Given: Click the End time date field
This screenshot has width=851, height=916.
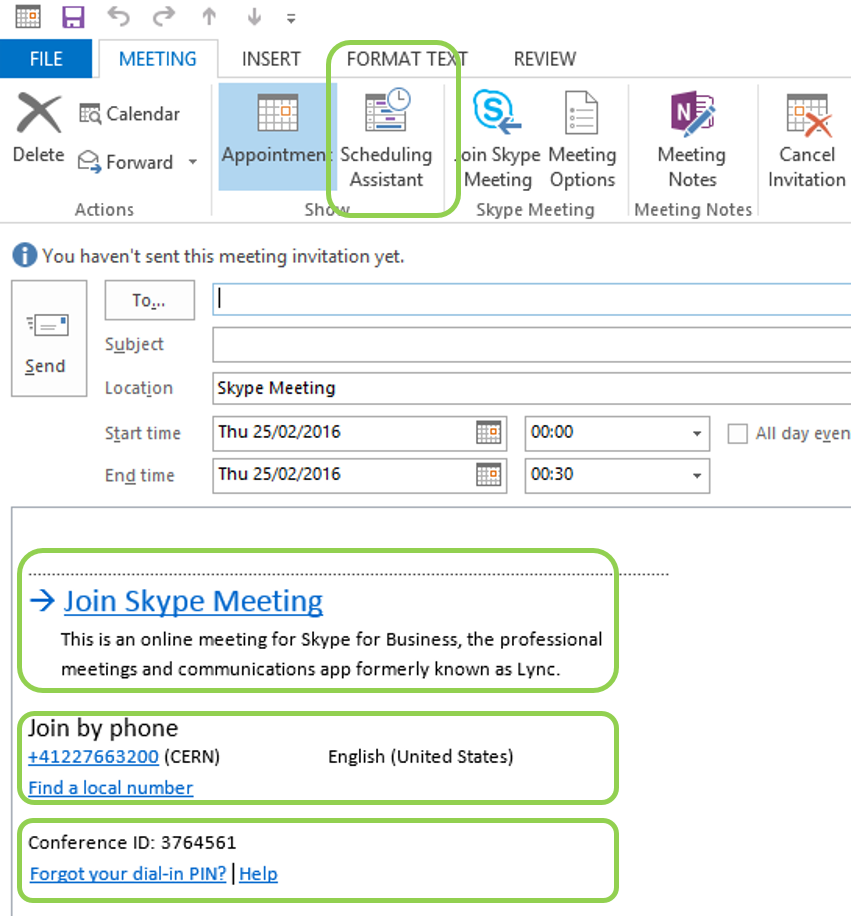Looking at the screenshot, I should tap(343, 475).
